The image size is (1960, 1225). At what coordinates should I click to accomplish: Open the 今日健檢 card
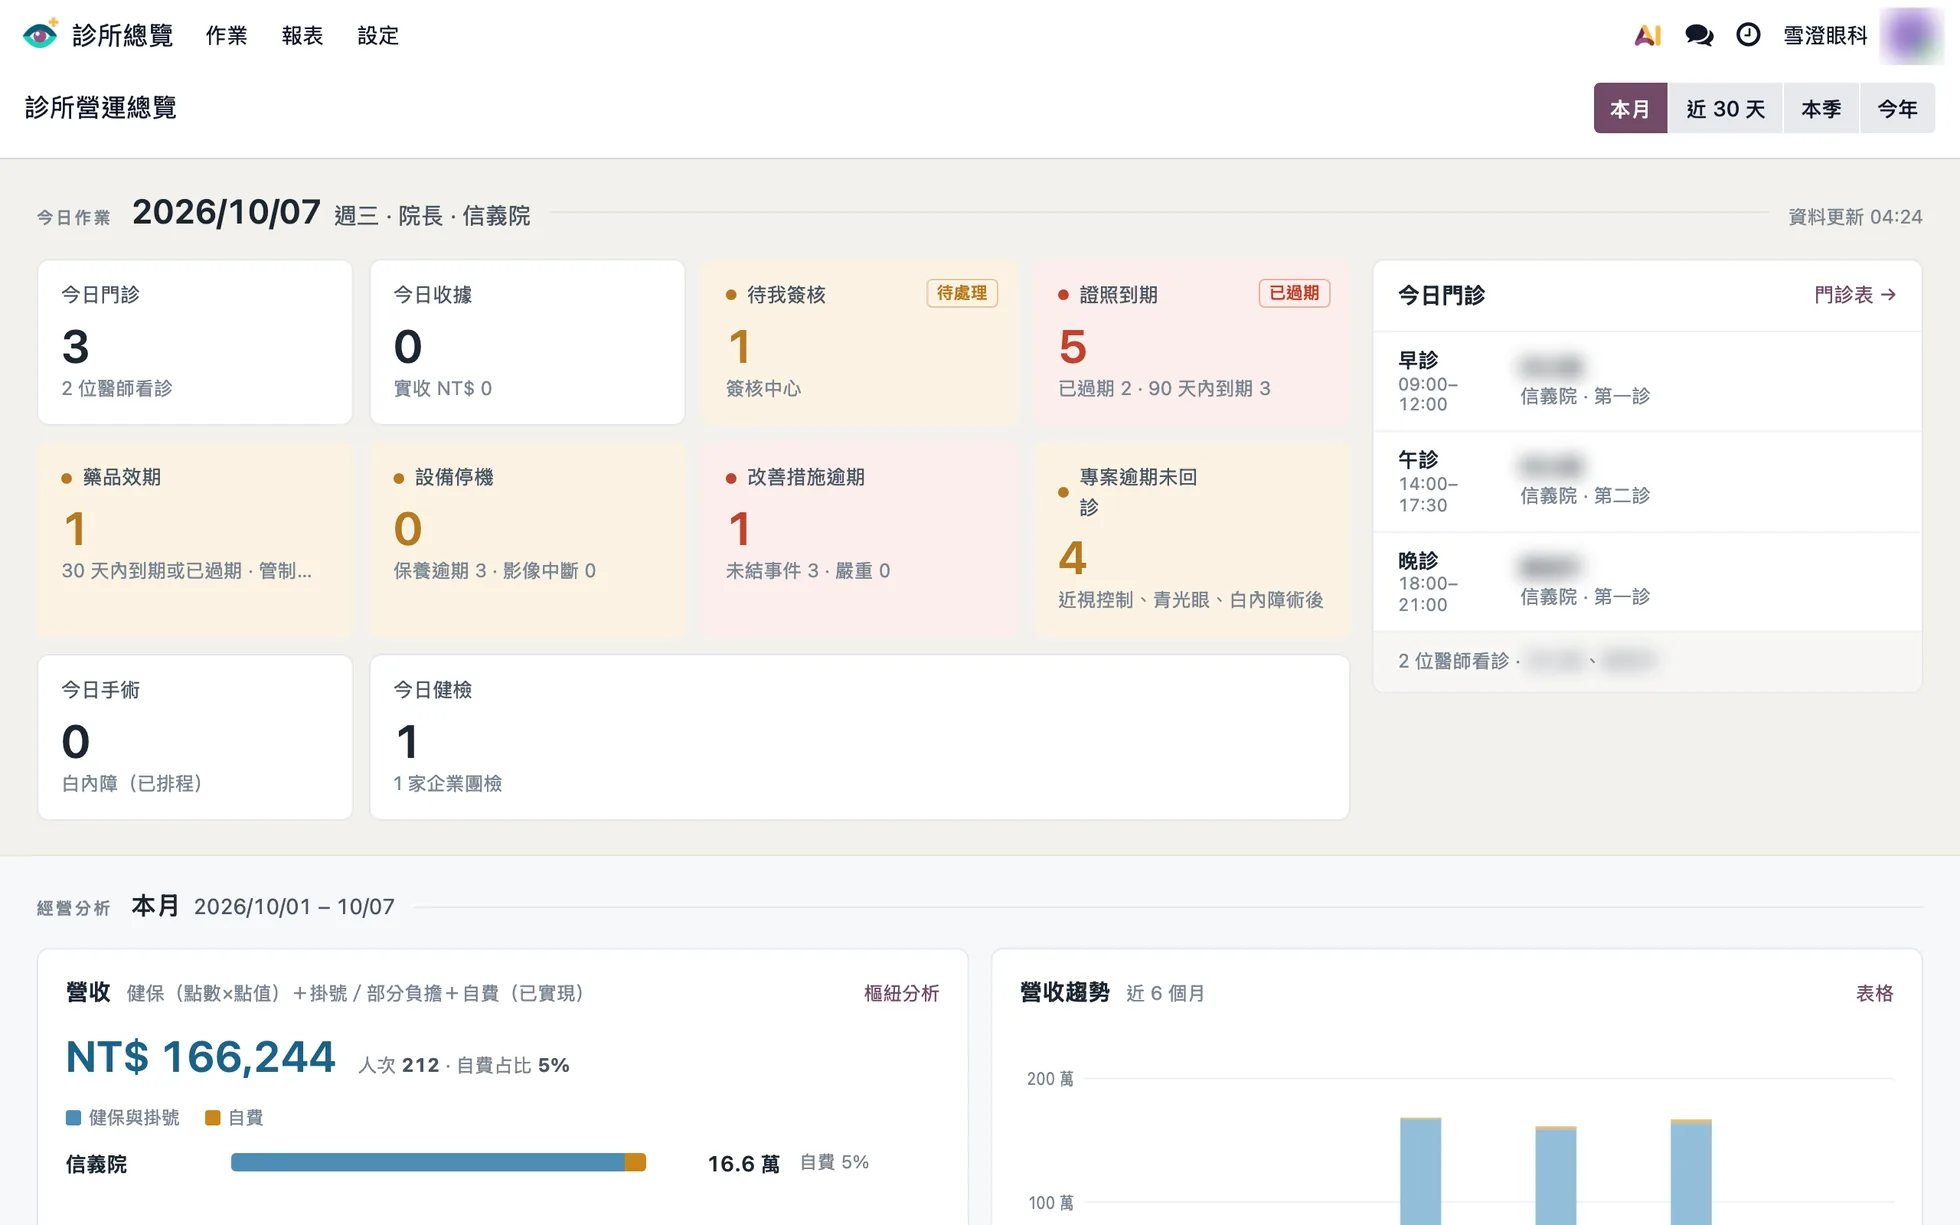click(x=860, y=737)
